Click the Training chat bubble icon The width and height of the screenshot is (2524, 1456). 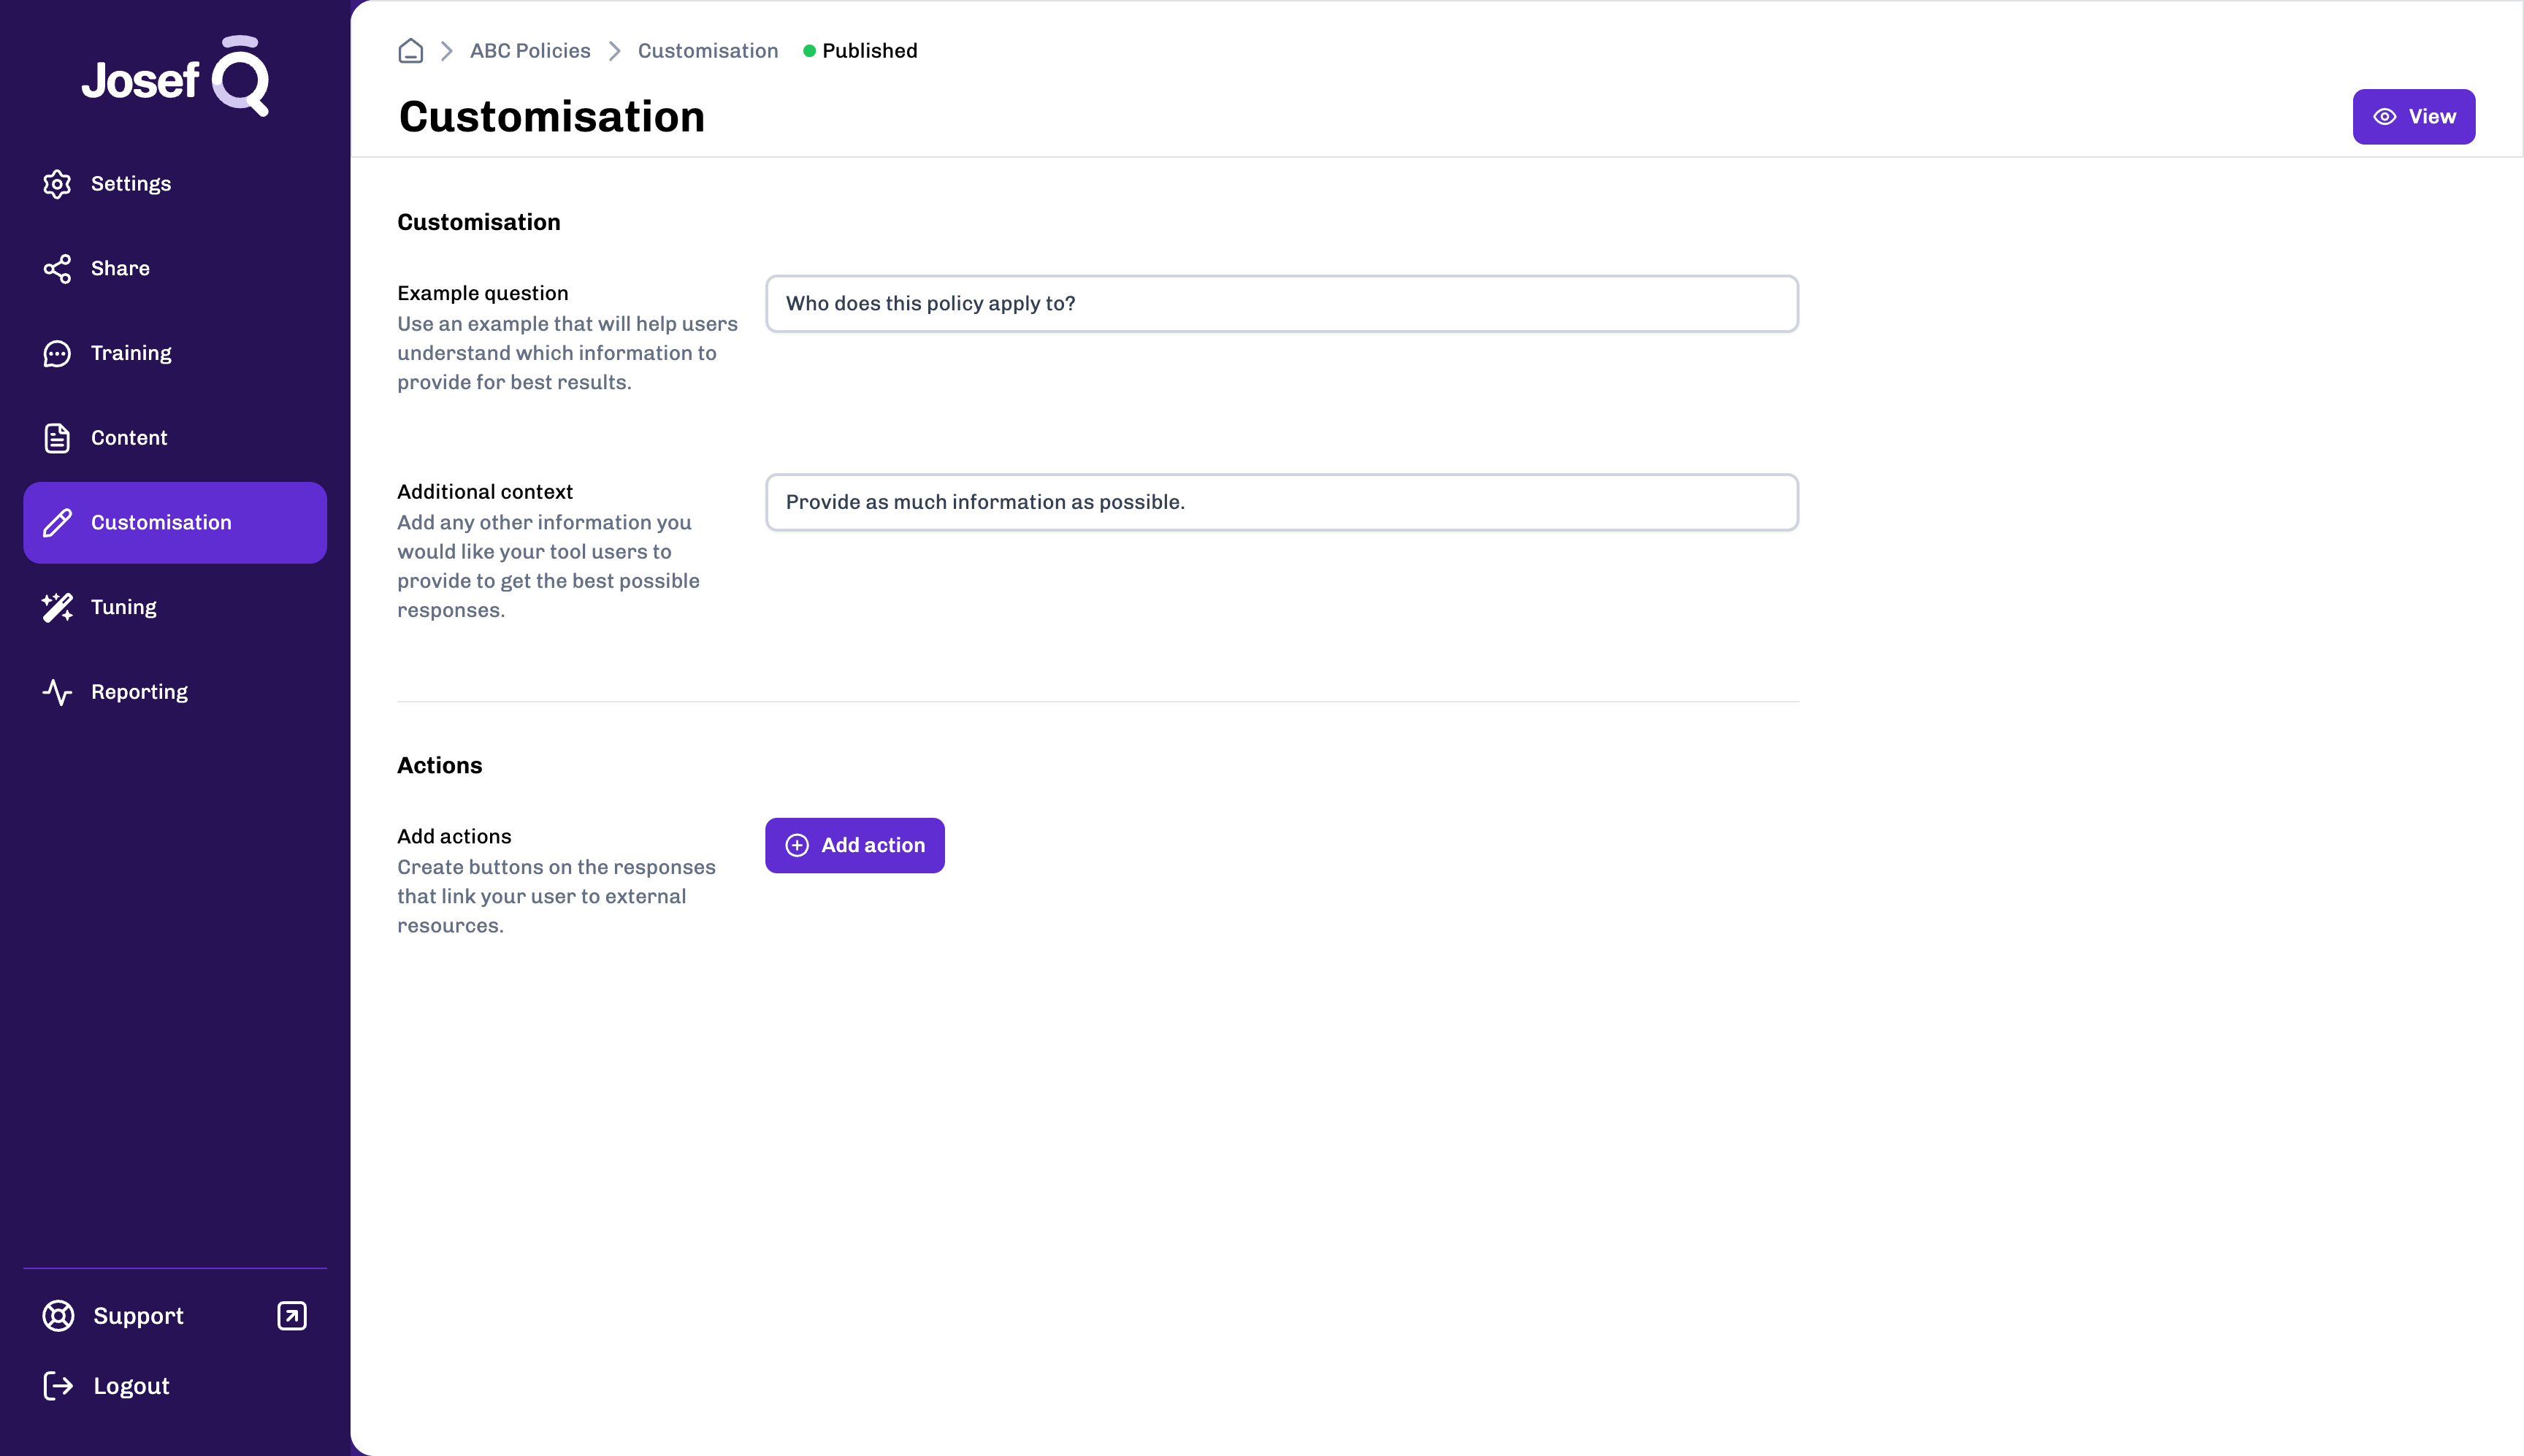(x=57, y=354)
